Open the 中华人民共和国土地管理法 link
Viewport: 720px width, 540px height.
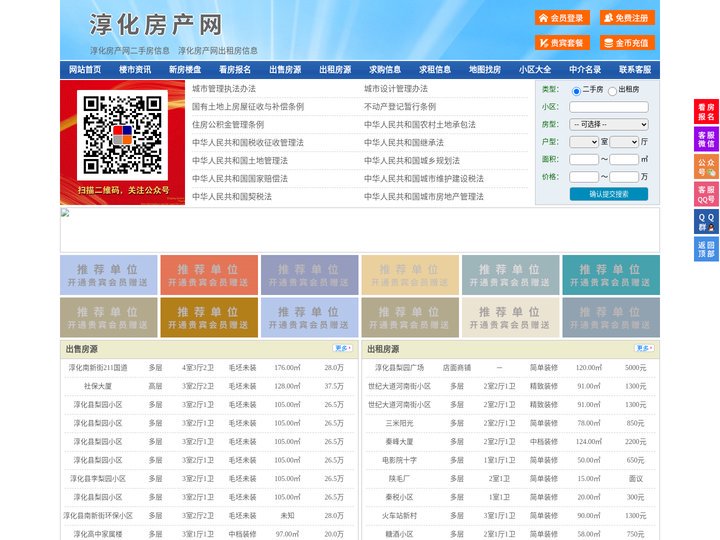[x=240, y=160]
